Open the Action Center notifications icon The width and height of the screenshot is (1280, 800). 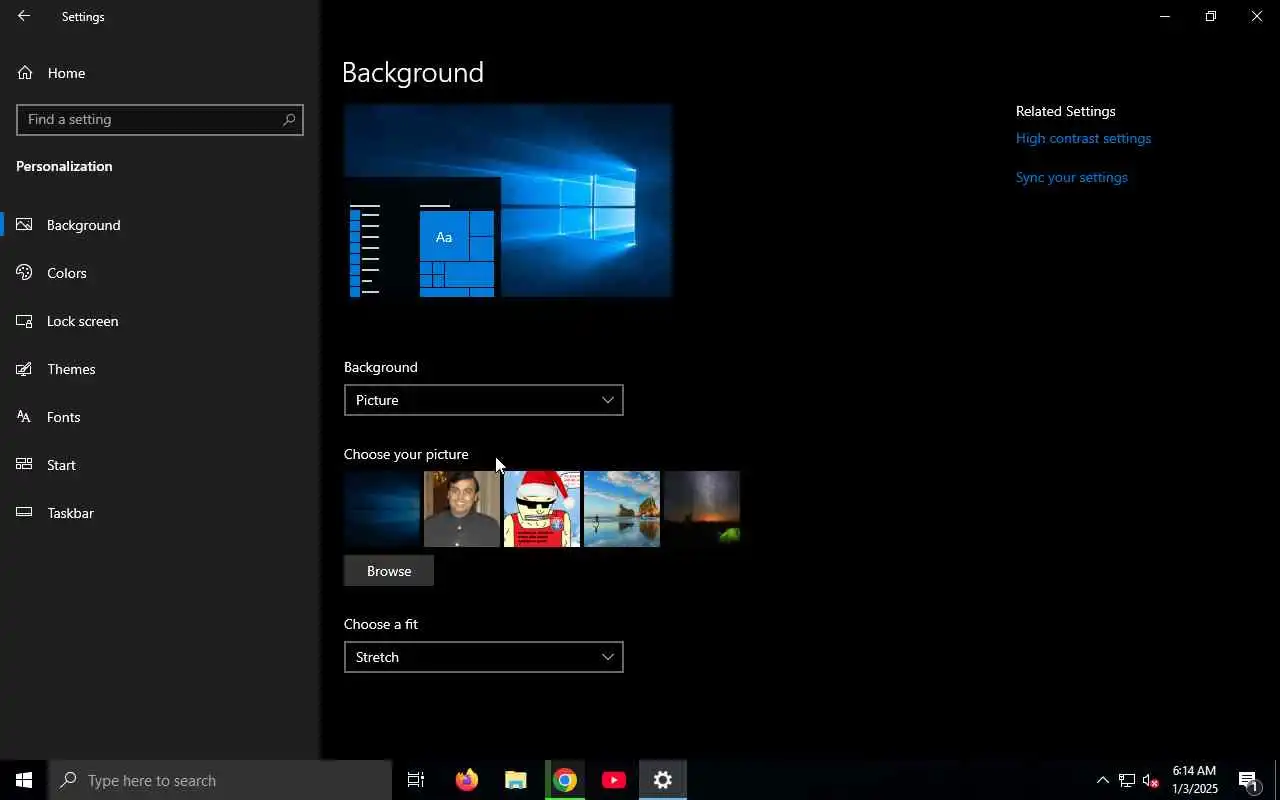pos(1248,780)
